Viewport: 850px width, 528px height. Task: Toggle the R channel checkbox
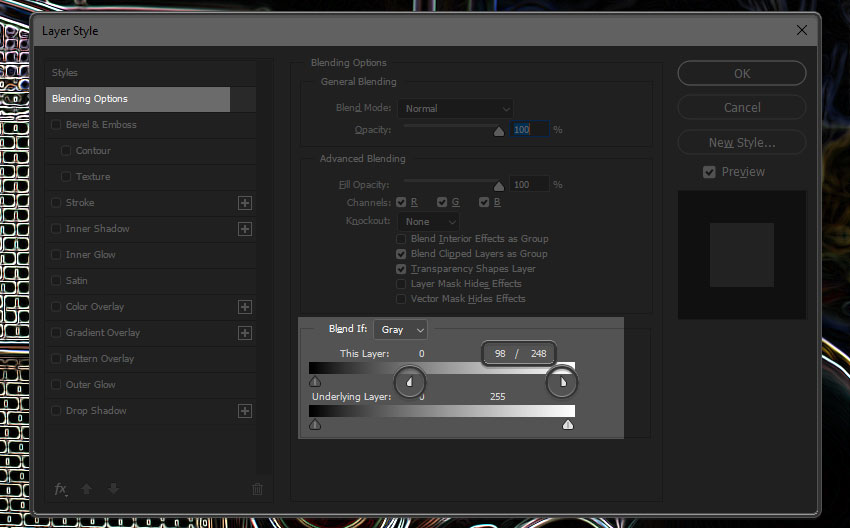(x=401, y=202)
